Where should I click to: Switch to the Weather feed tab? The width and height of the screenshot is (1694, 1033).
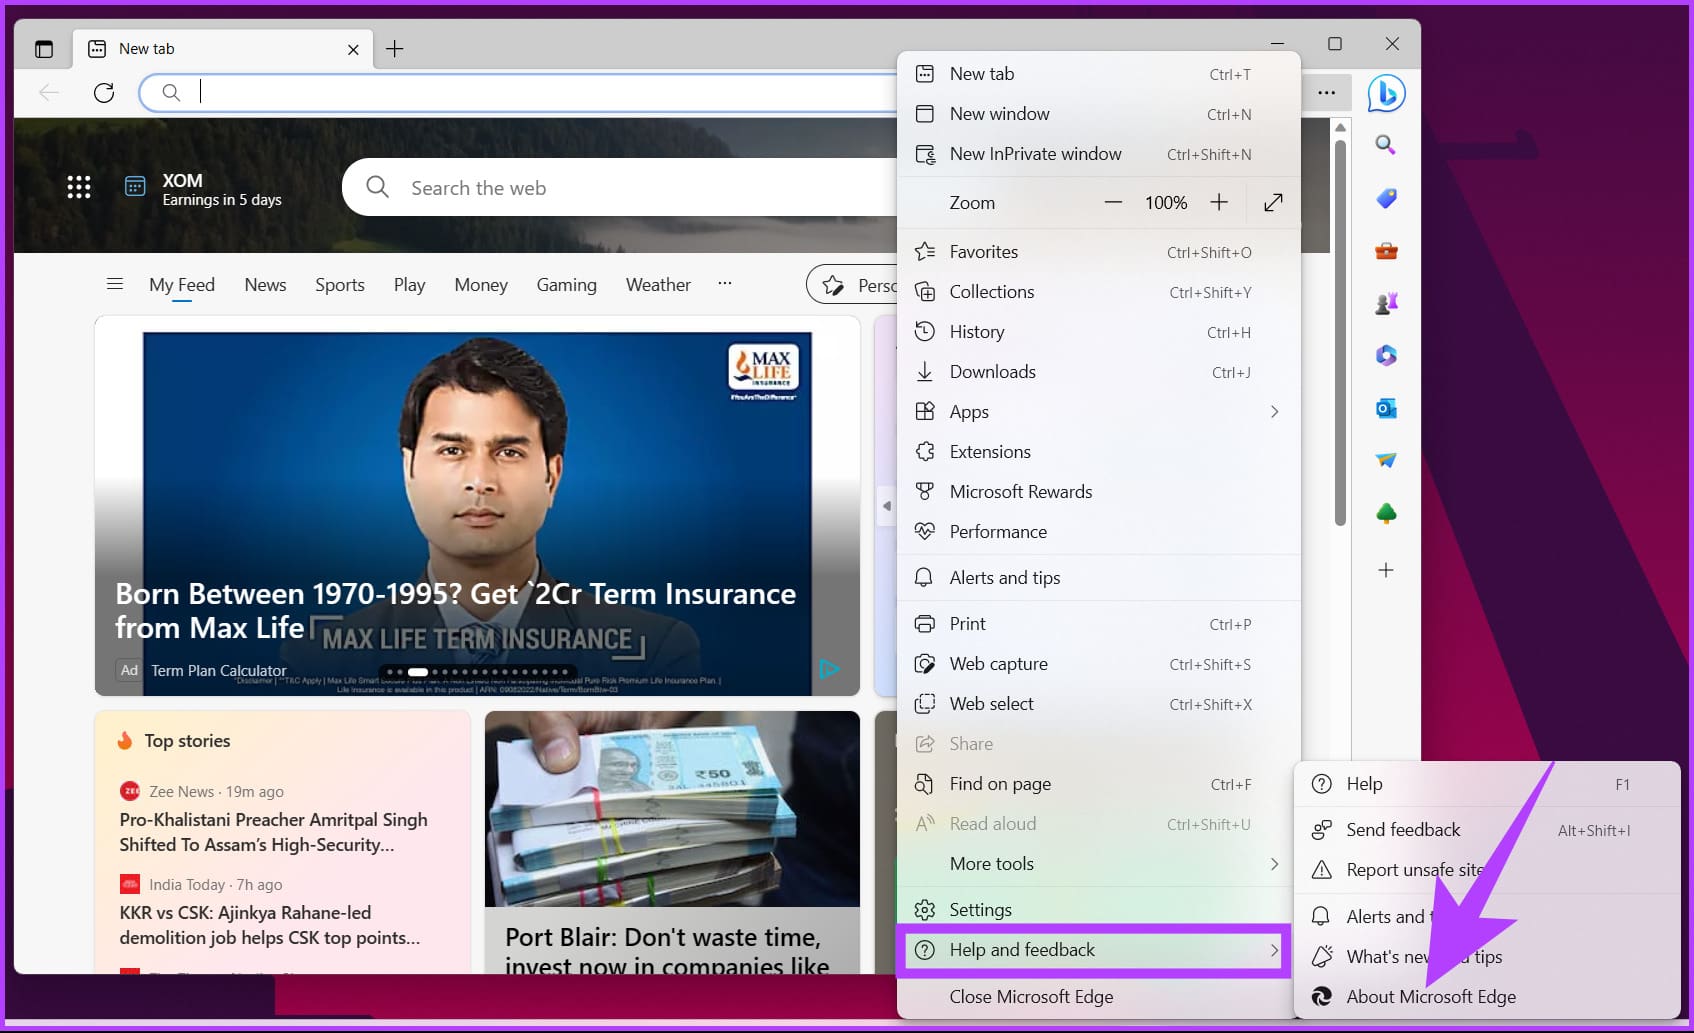click(x=658, y=285)
